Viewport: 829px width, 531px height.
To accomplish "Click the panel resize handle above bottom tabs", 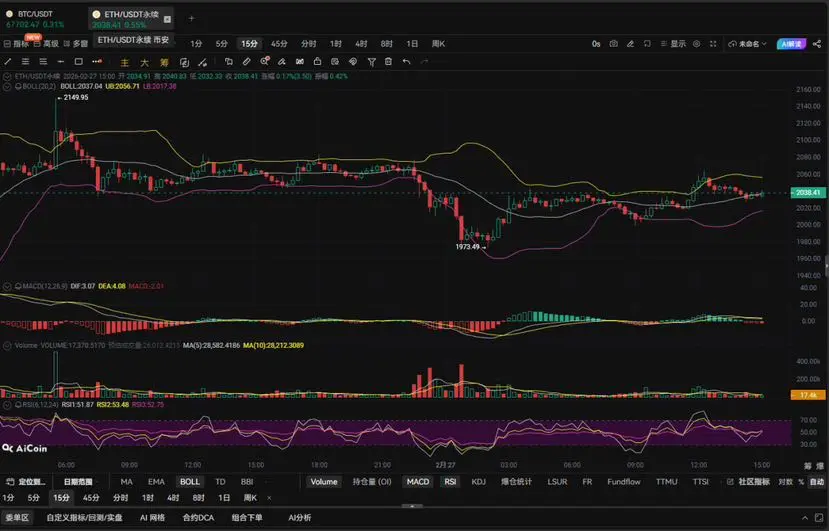I will [412, 506].
